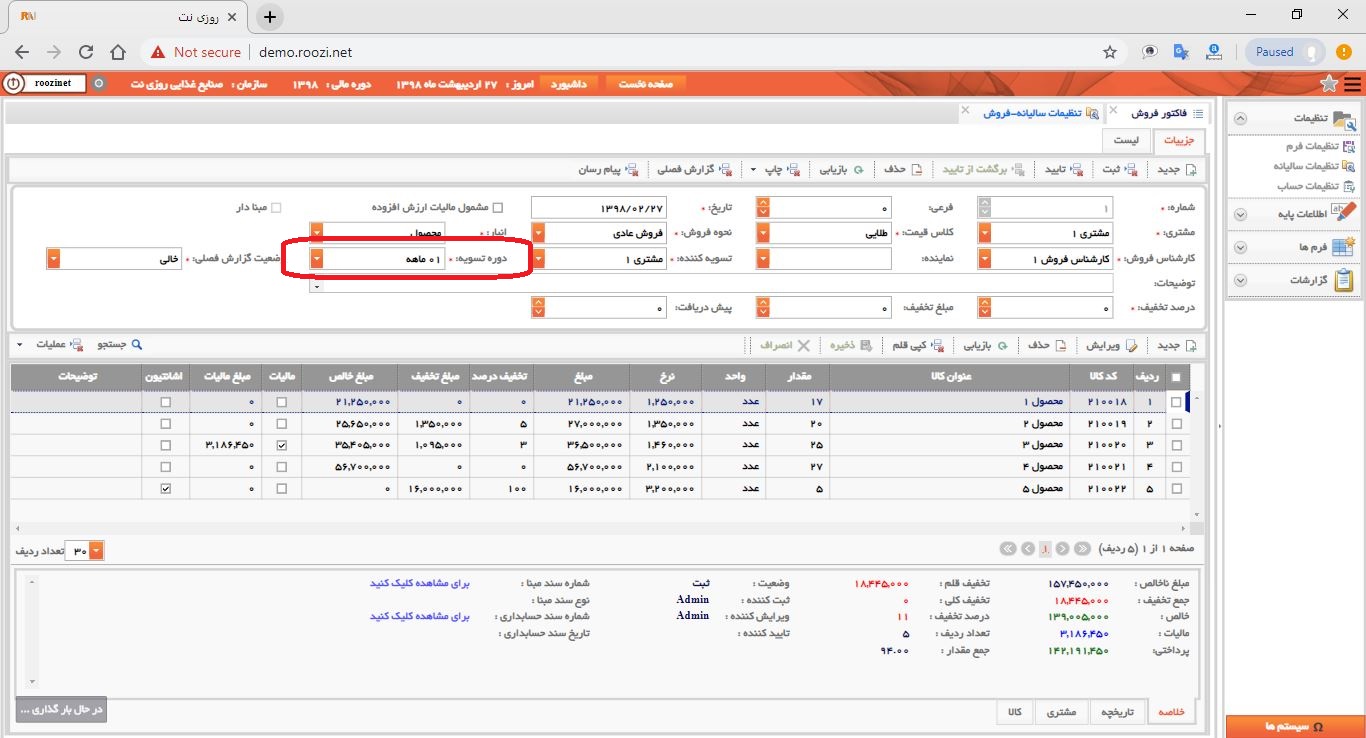Reload the page in Chrome

coord(86,52)
